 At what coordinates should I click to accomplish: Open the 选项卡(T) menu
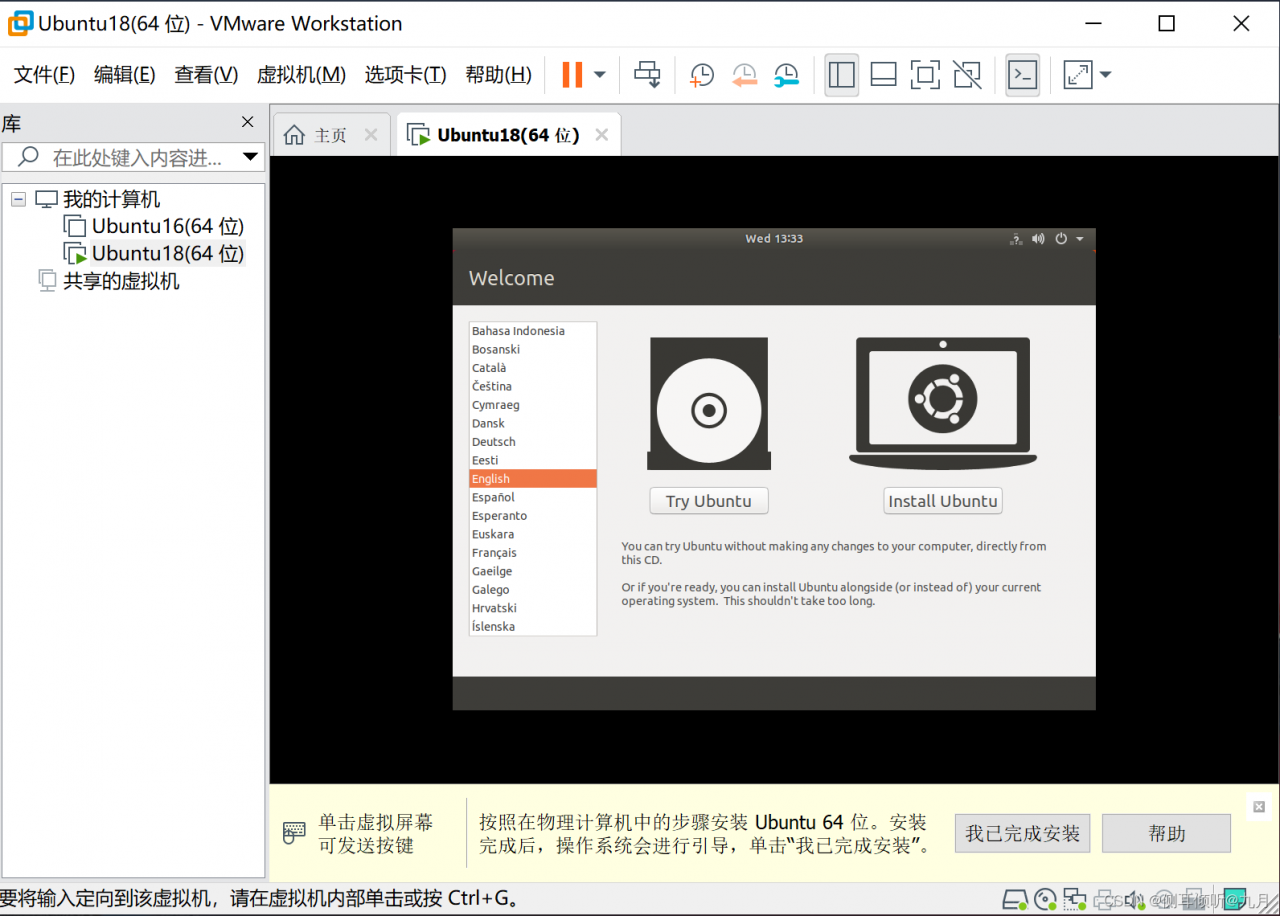coord(405,75)
